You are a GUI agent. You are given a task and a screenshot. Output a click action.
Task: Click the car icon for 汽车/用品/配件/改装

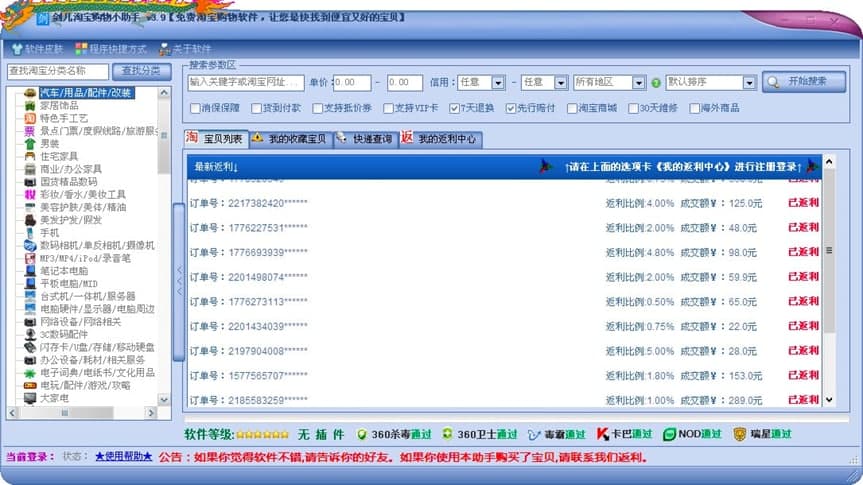(30, 93)
